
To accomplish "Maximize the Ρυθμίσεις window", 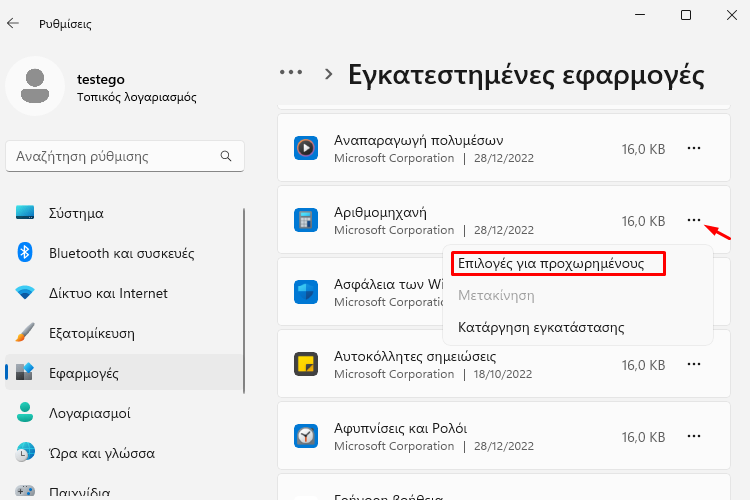I will click(686, 15).
